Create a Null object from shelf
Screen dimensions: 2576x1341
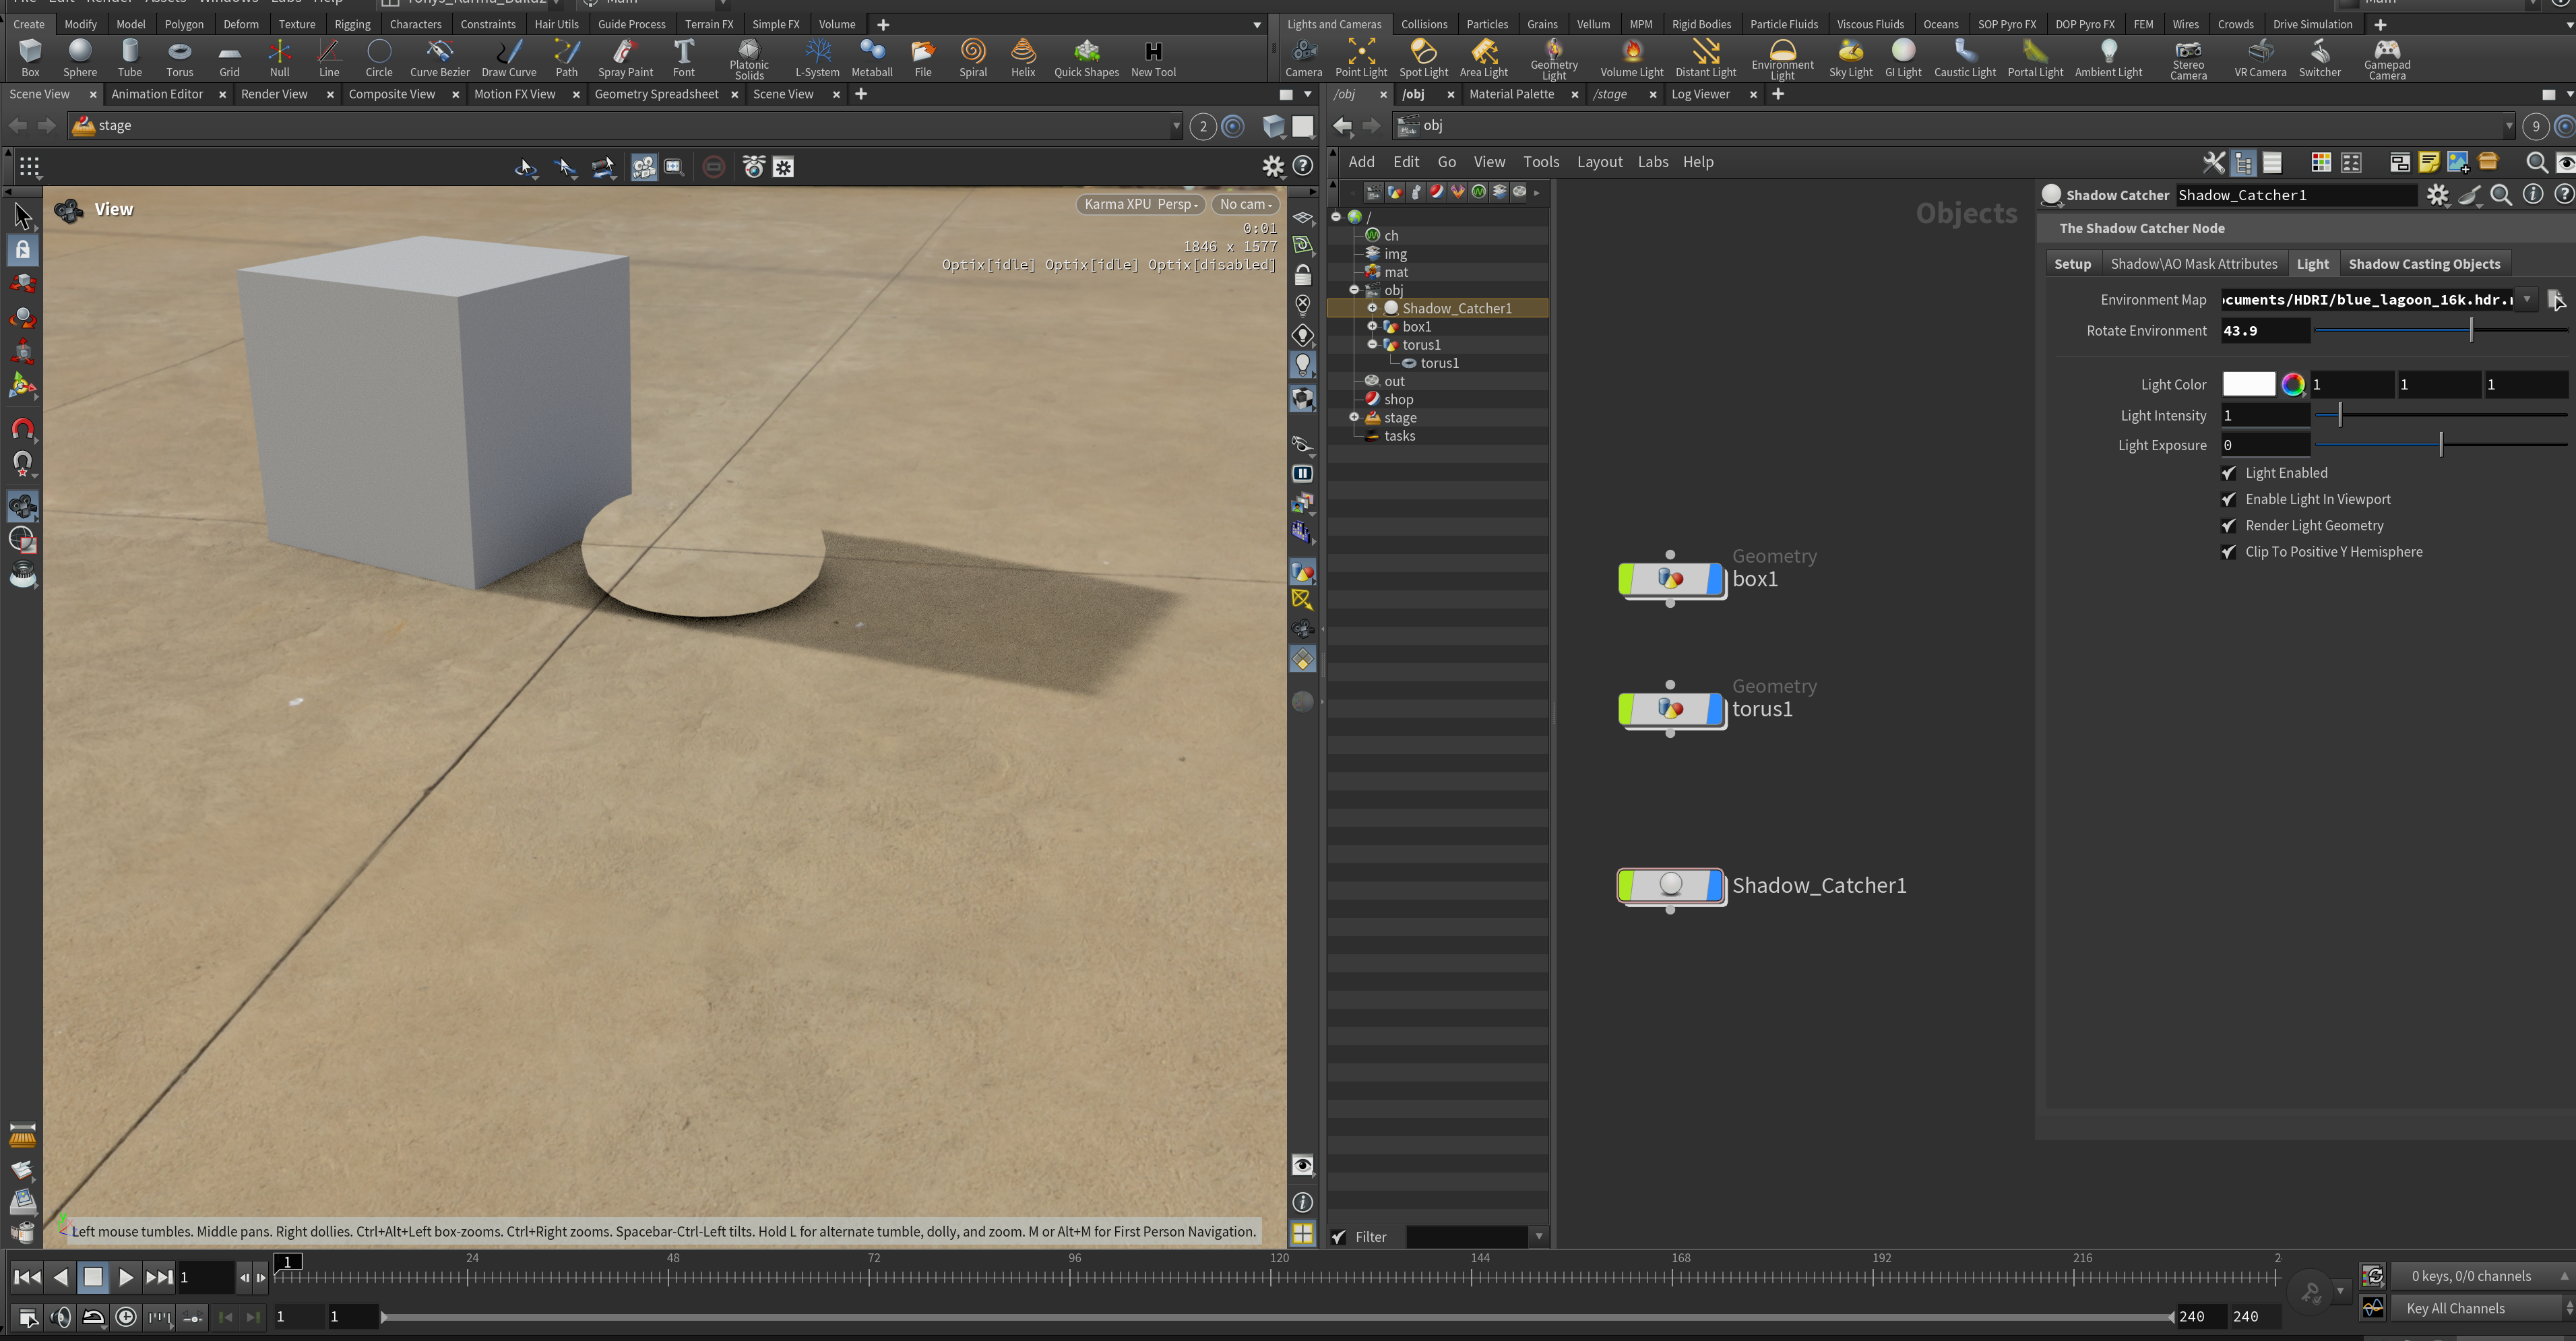coord(280,58)
